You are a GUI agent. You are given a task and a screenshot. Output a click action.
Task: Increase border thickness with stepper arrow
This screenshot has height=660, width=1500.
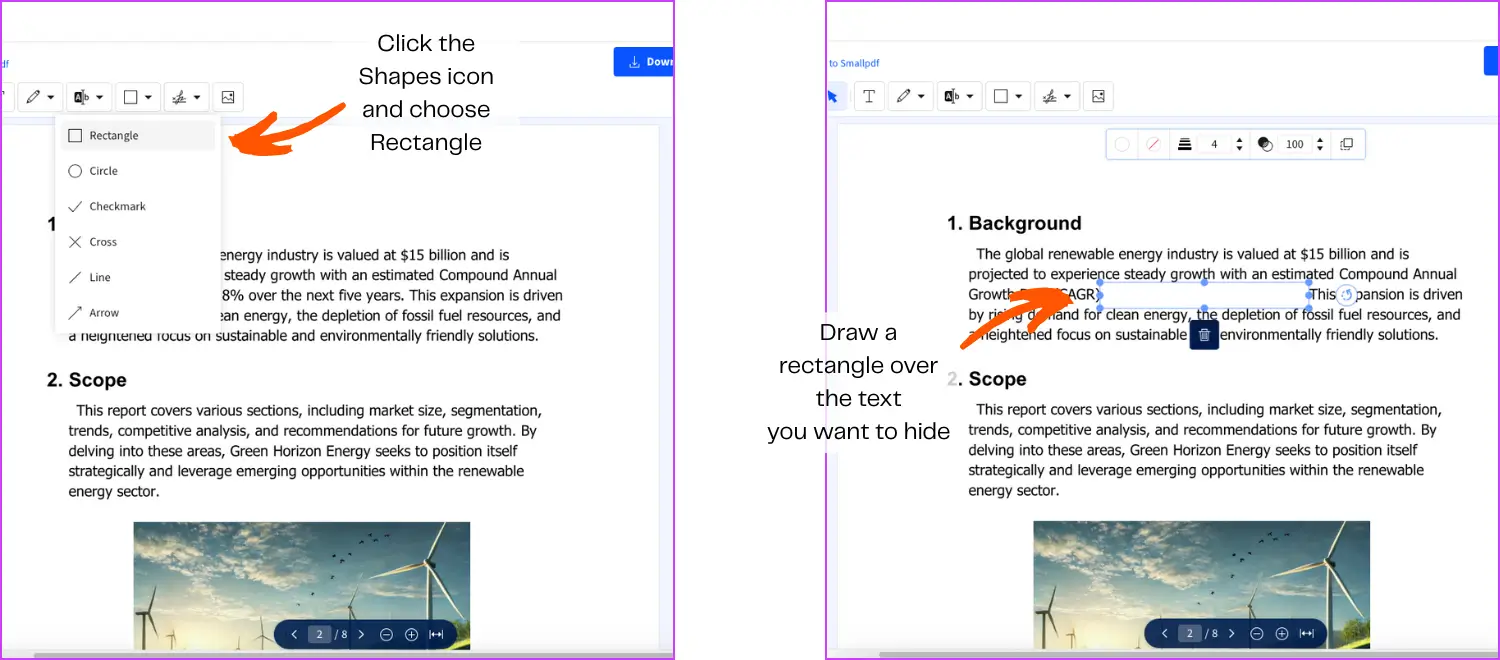point(1240,138)
